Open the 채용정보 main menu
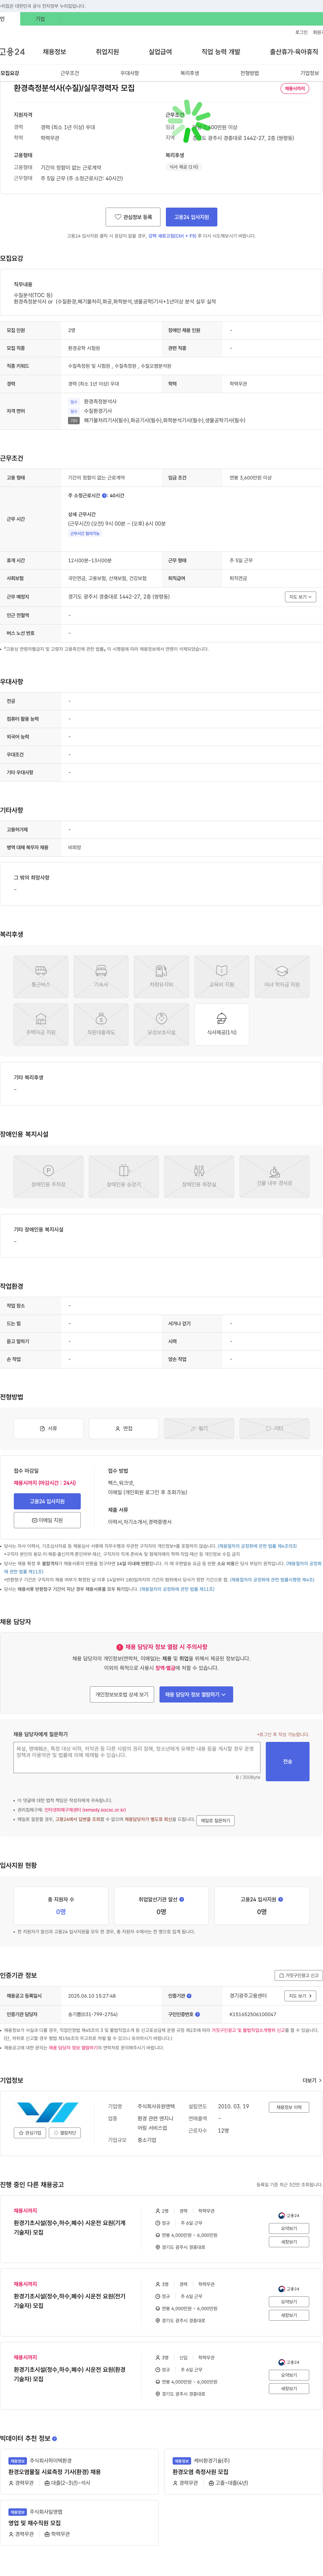This screenshot has height=2576, width=323. click(x=54, y=52)
